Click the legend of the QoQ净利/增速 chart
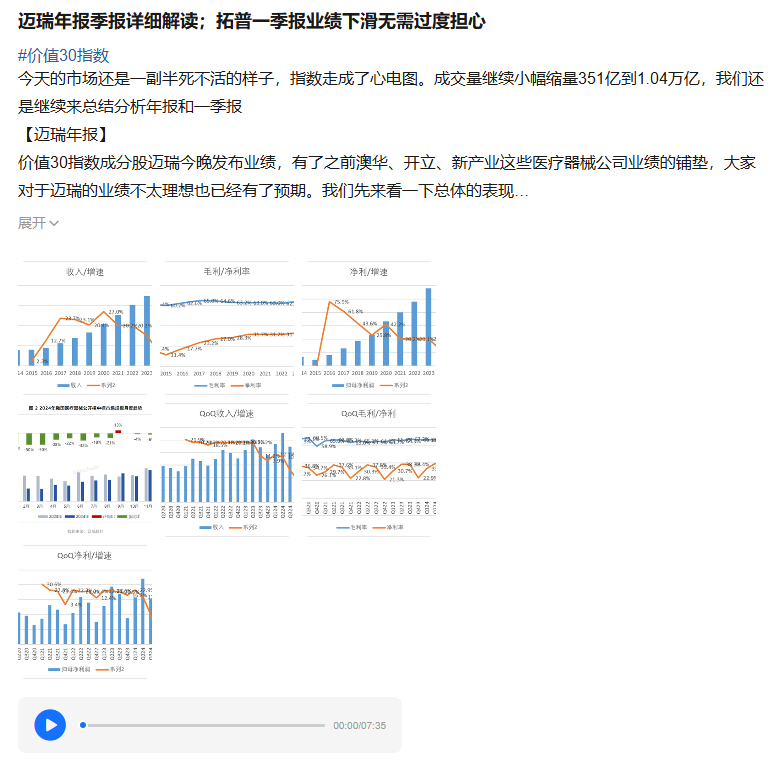Image resolution: width=777 pixels, height=761 pixels. [x=86, y=668]
